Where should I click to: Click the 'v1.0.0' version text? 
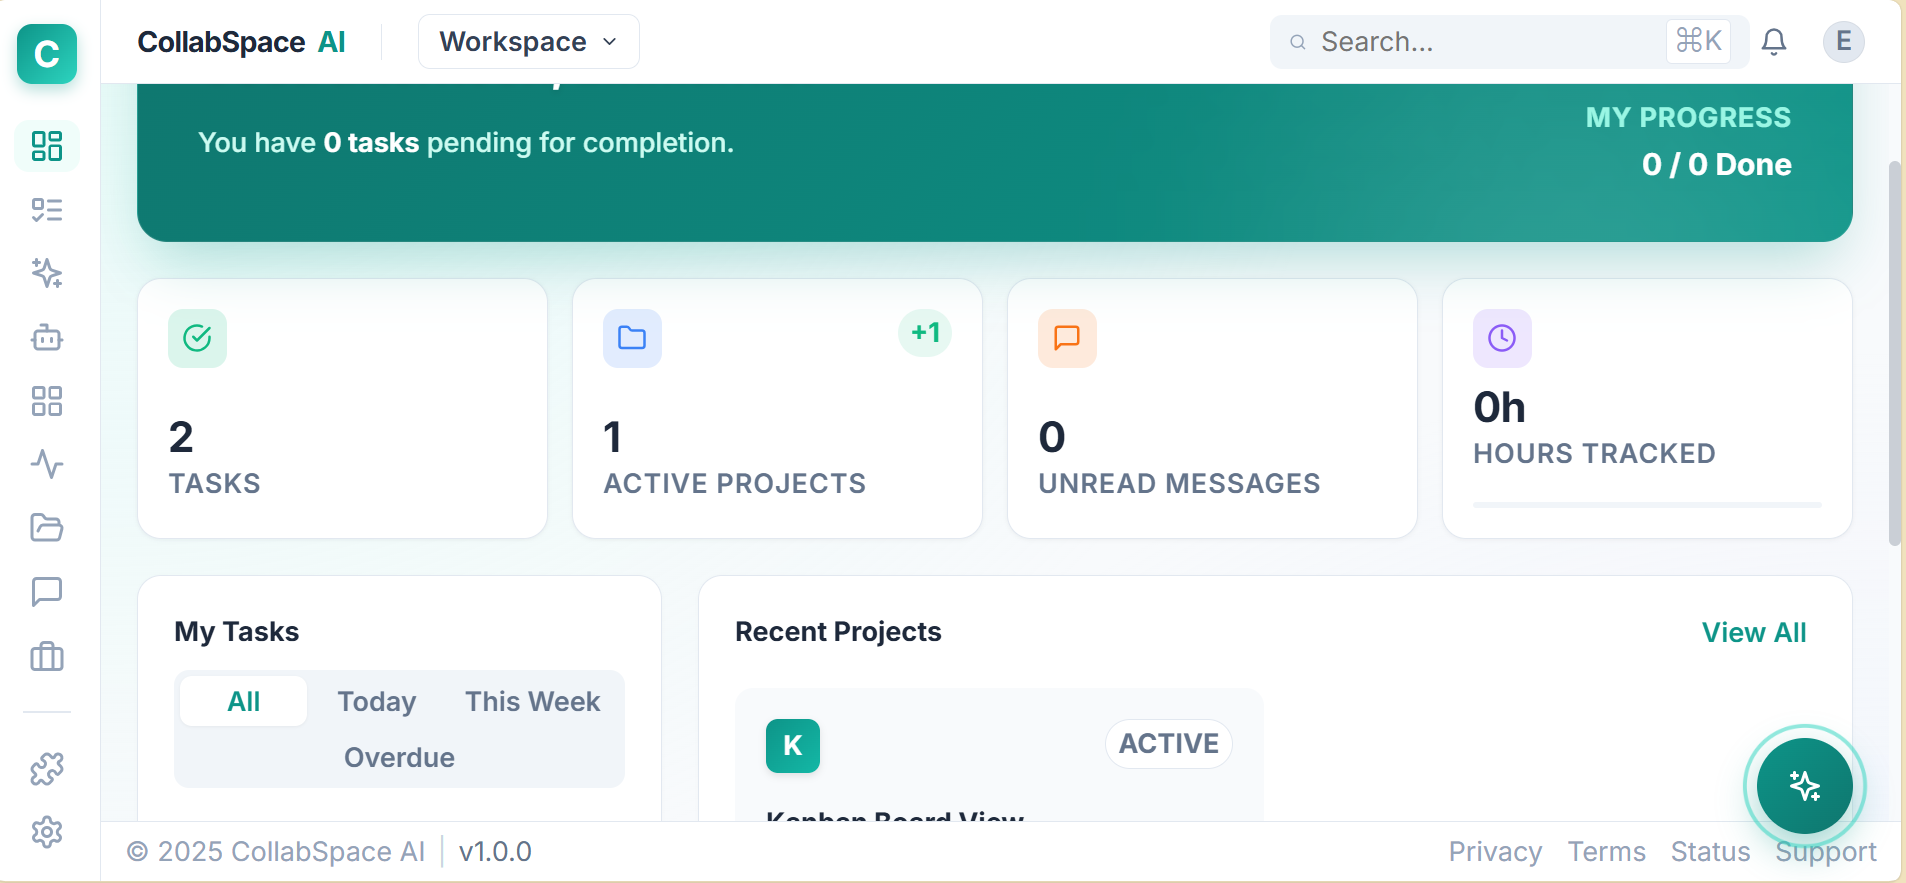495,852
